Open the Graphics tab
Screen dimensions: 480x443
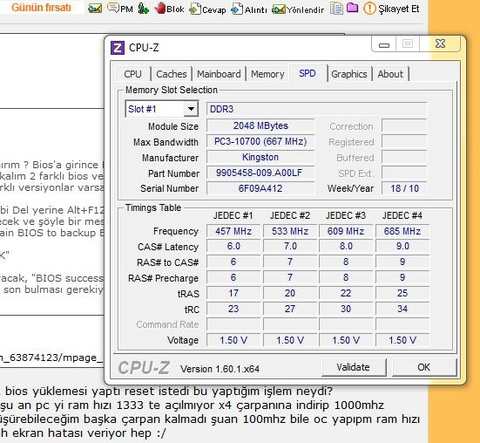pos(349,74)
